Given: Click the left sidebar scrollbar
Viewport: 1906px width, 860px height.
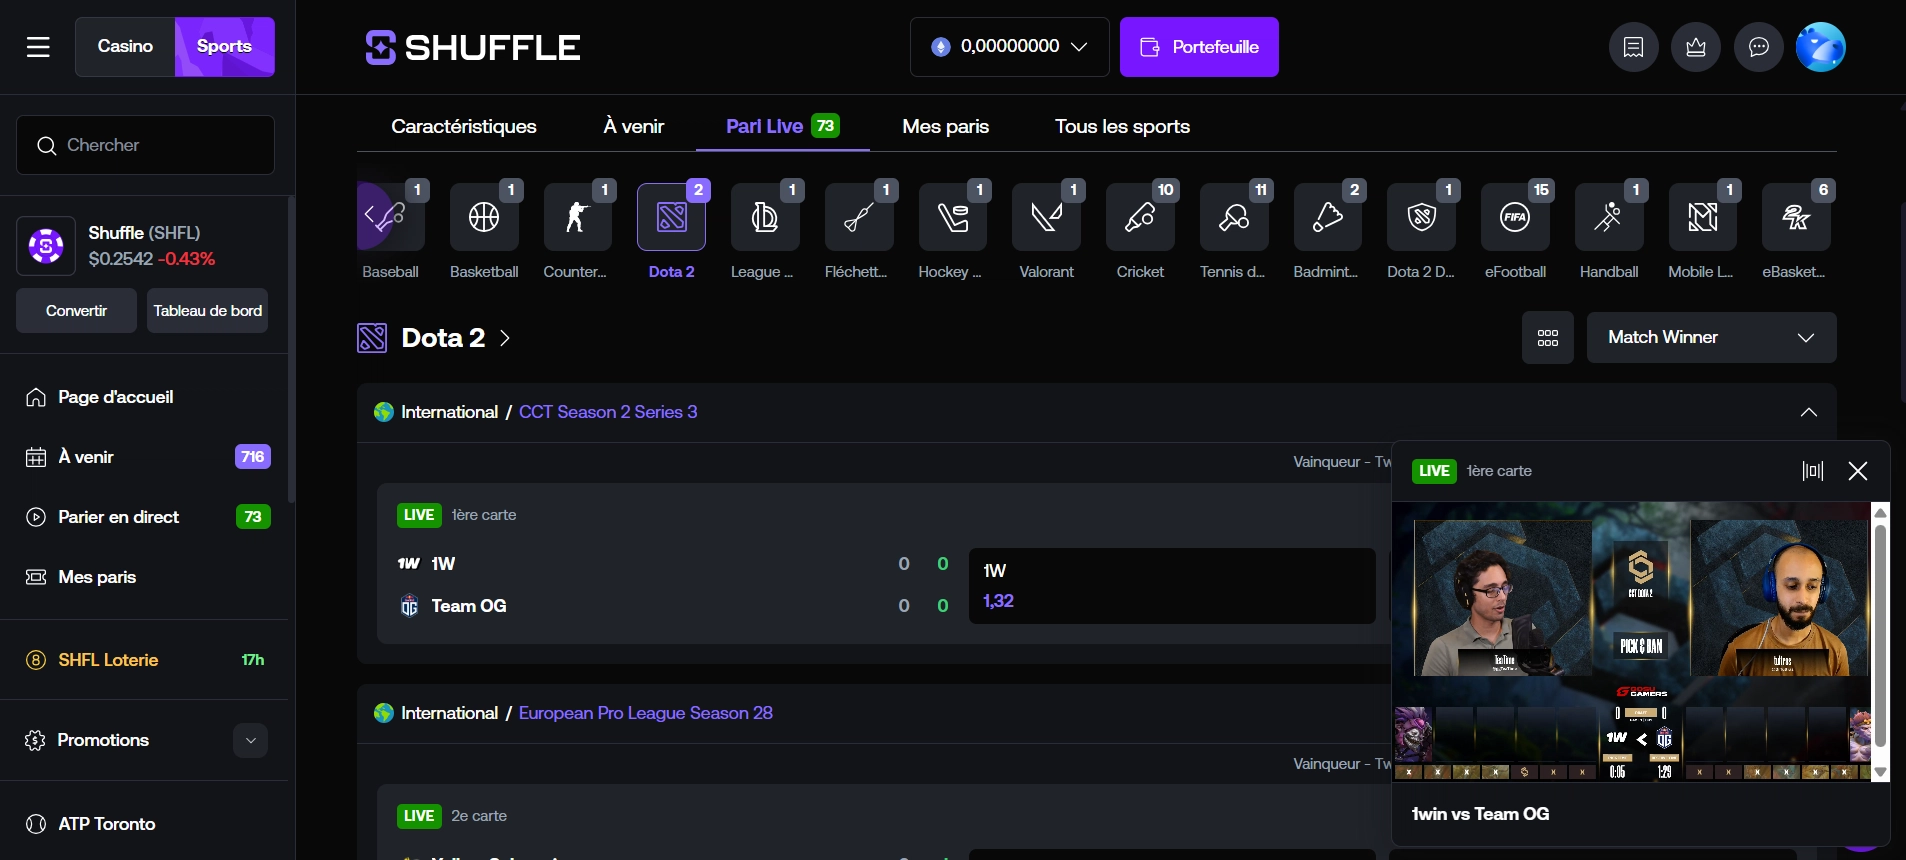Looking at the screenshot, I should coord(291,350).
